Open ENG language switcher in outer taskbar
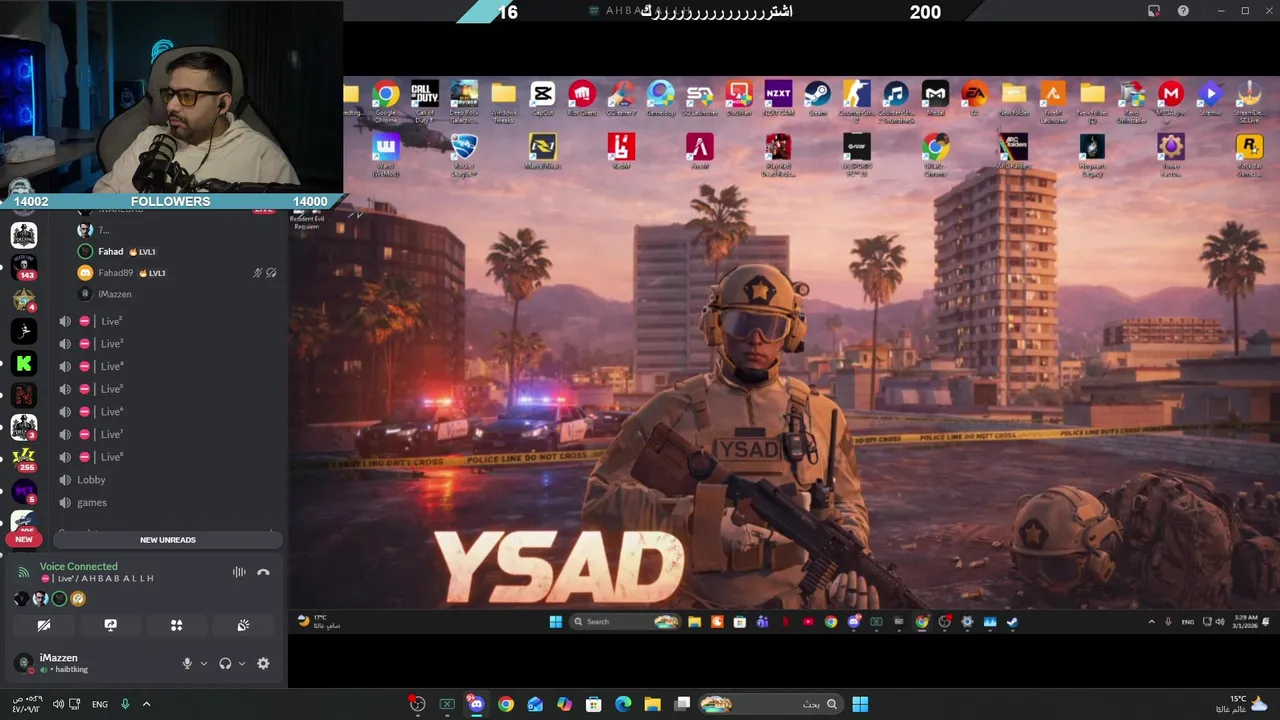Image resolution: width=1280 pixels, height=720 pixels. pos(100,704)
